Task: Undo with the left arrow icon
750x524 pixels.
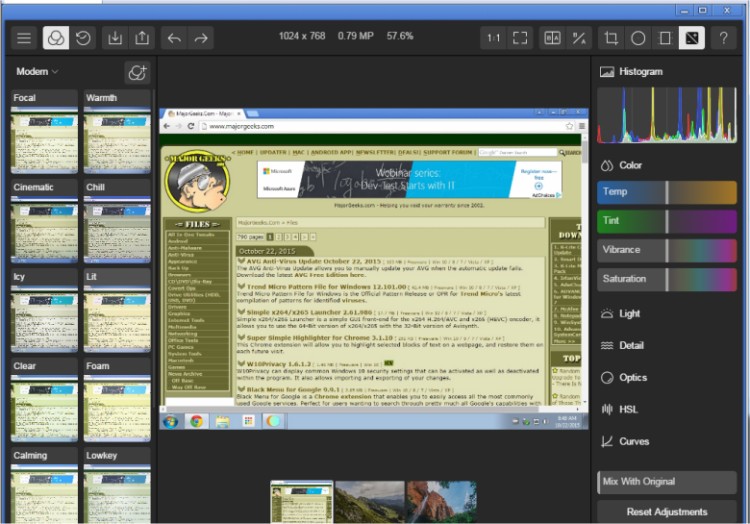Action: point(175,38)
